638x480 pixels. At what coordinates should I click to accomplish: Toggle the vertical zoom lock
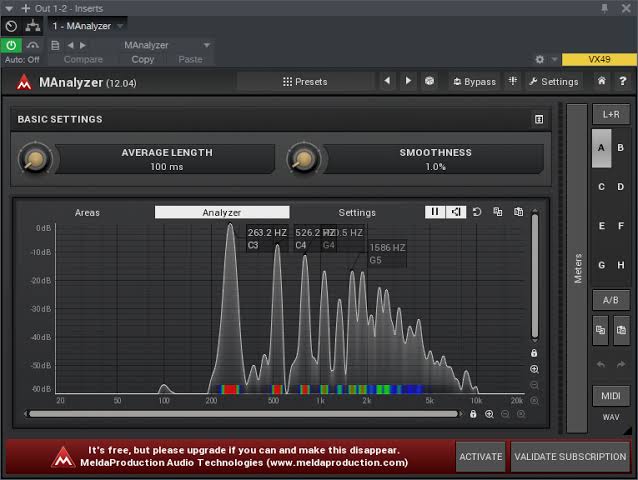534,353
